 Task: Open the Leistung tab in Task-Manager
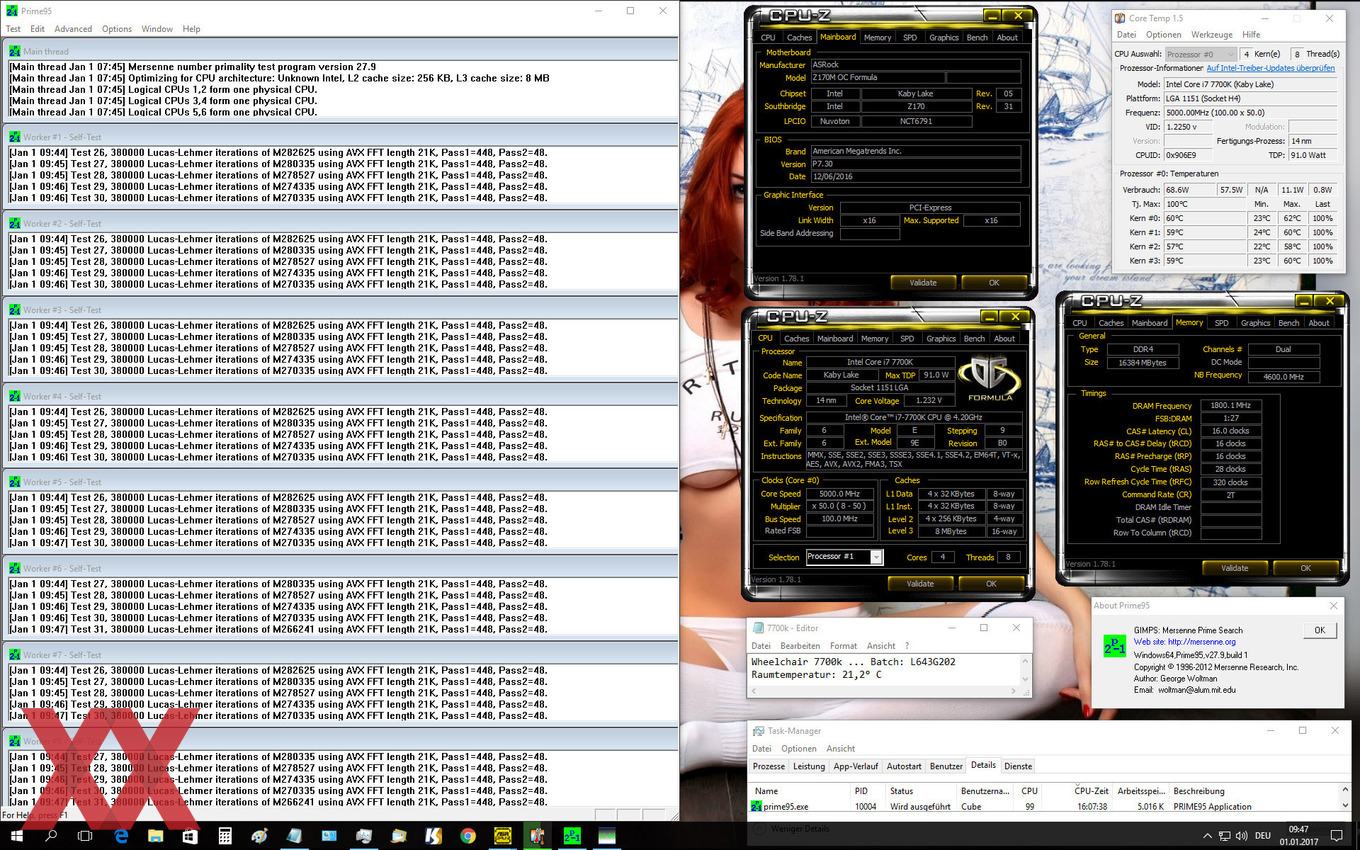pos(809,766)
